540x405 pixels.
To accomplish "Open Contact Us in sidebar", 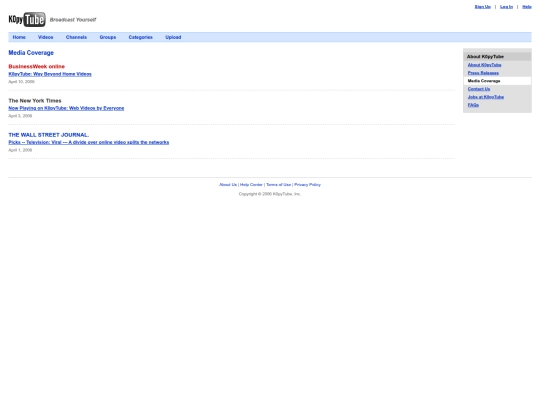I will point(479,89).
